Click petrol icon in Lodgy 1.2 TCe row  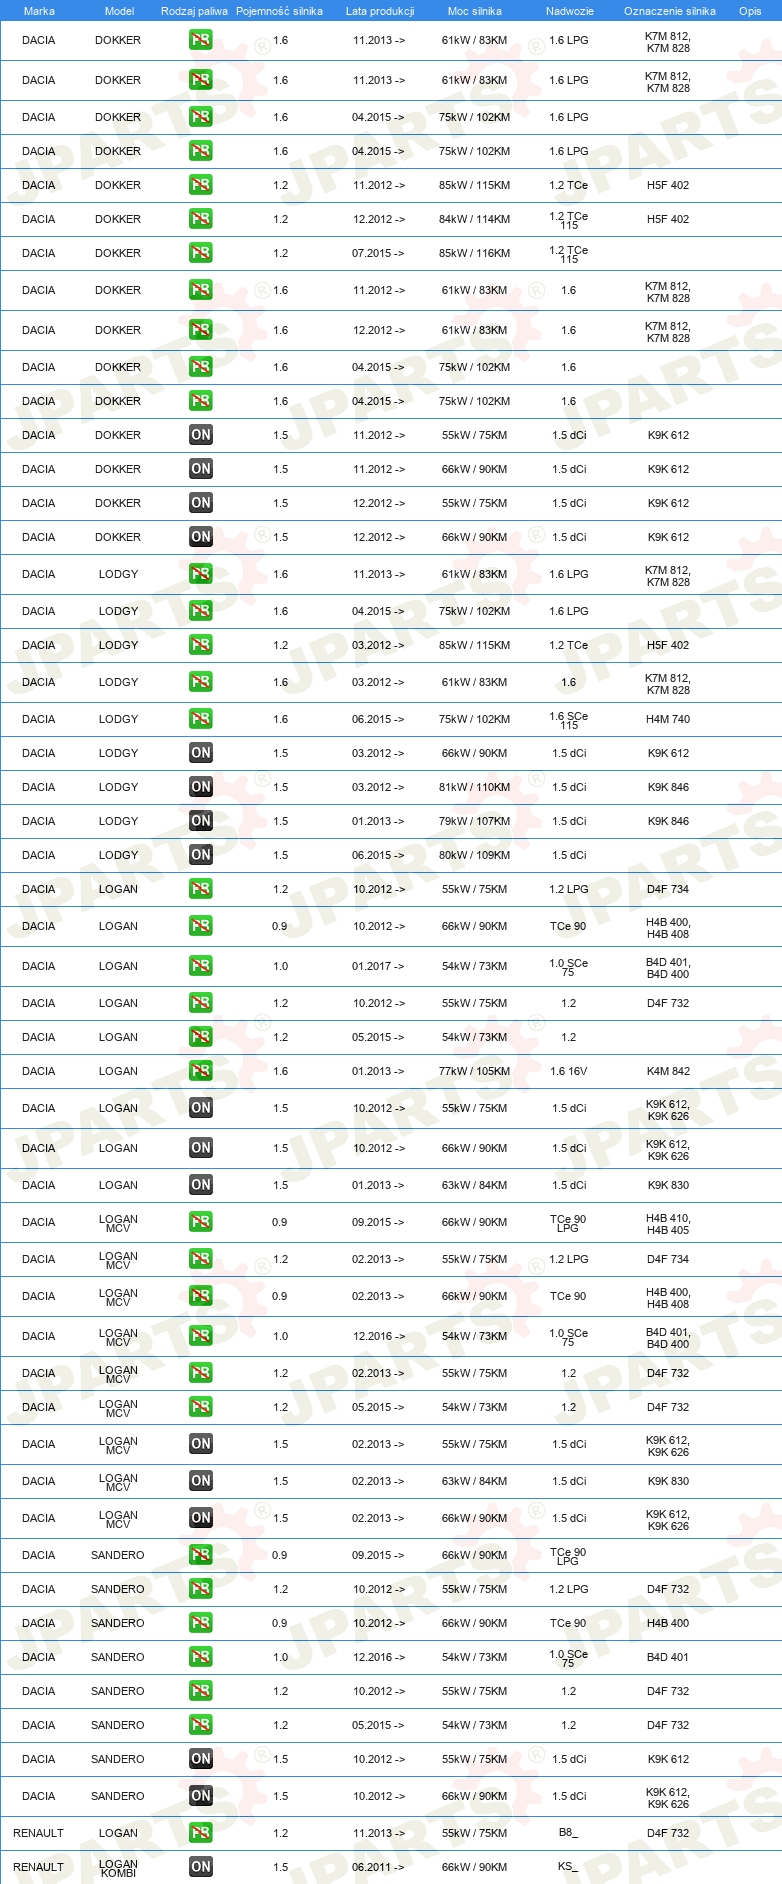tap(201, 645)
